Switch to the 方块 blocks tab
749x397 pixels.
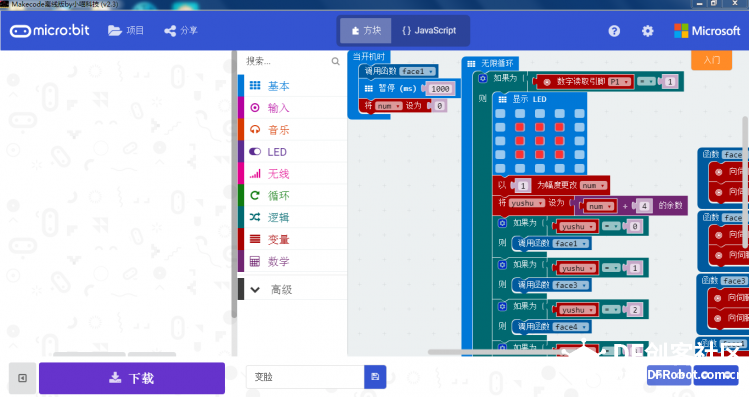pyautogui.click(x=366, y=31)
